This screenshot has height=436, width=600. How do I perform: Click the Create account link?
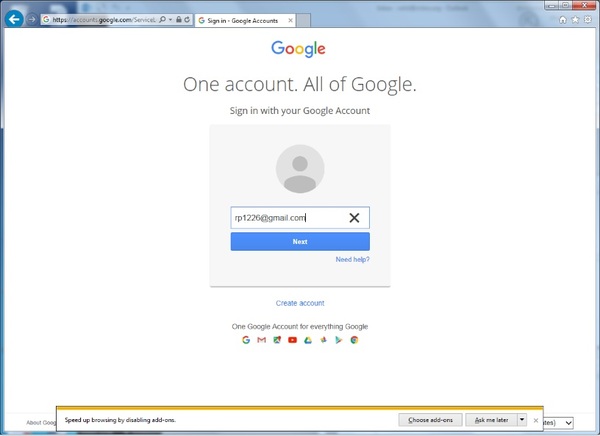[x=300, y=303]
